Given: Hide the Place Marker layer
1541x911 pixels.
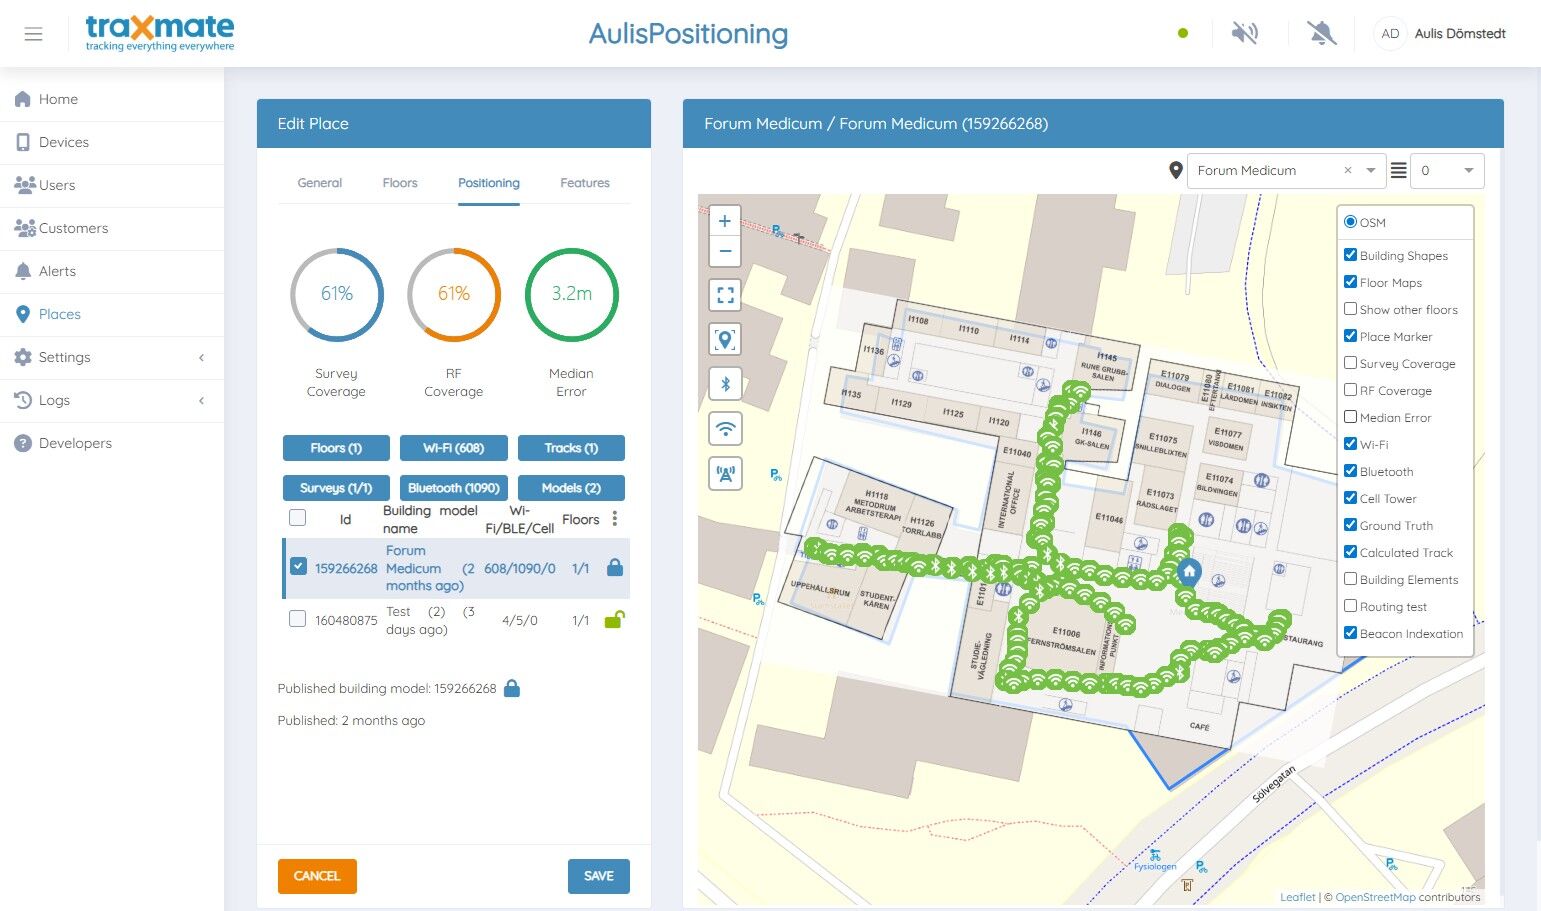Looking at the screenshot, I should [1351, 336].
